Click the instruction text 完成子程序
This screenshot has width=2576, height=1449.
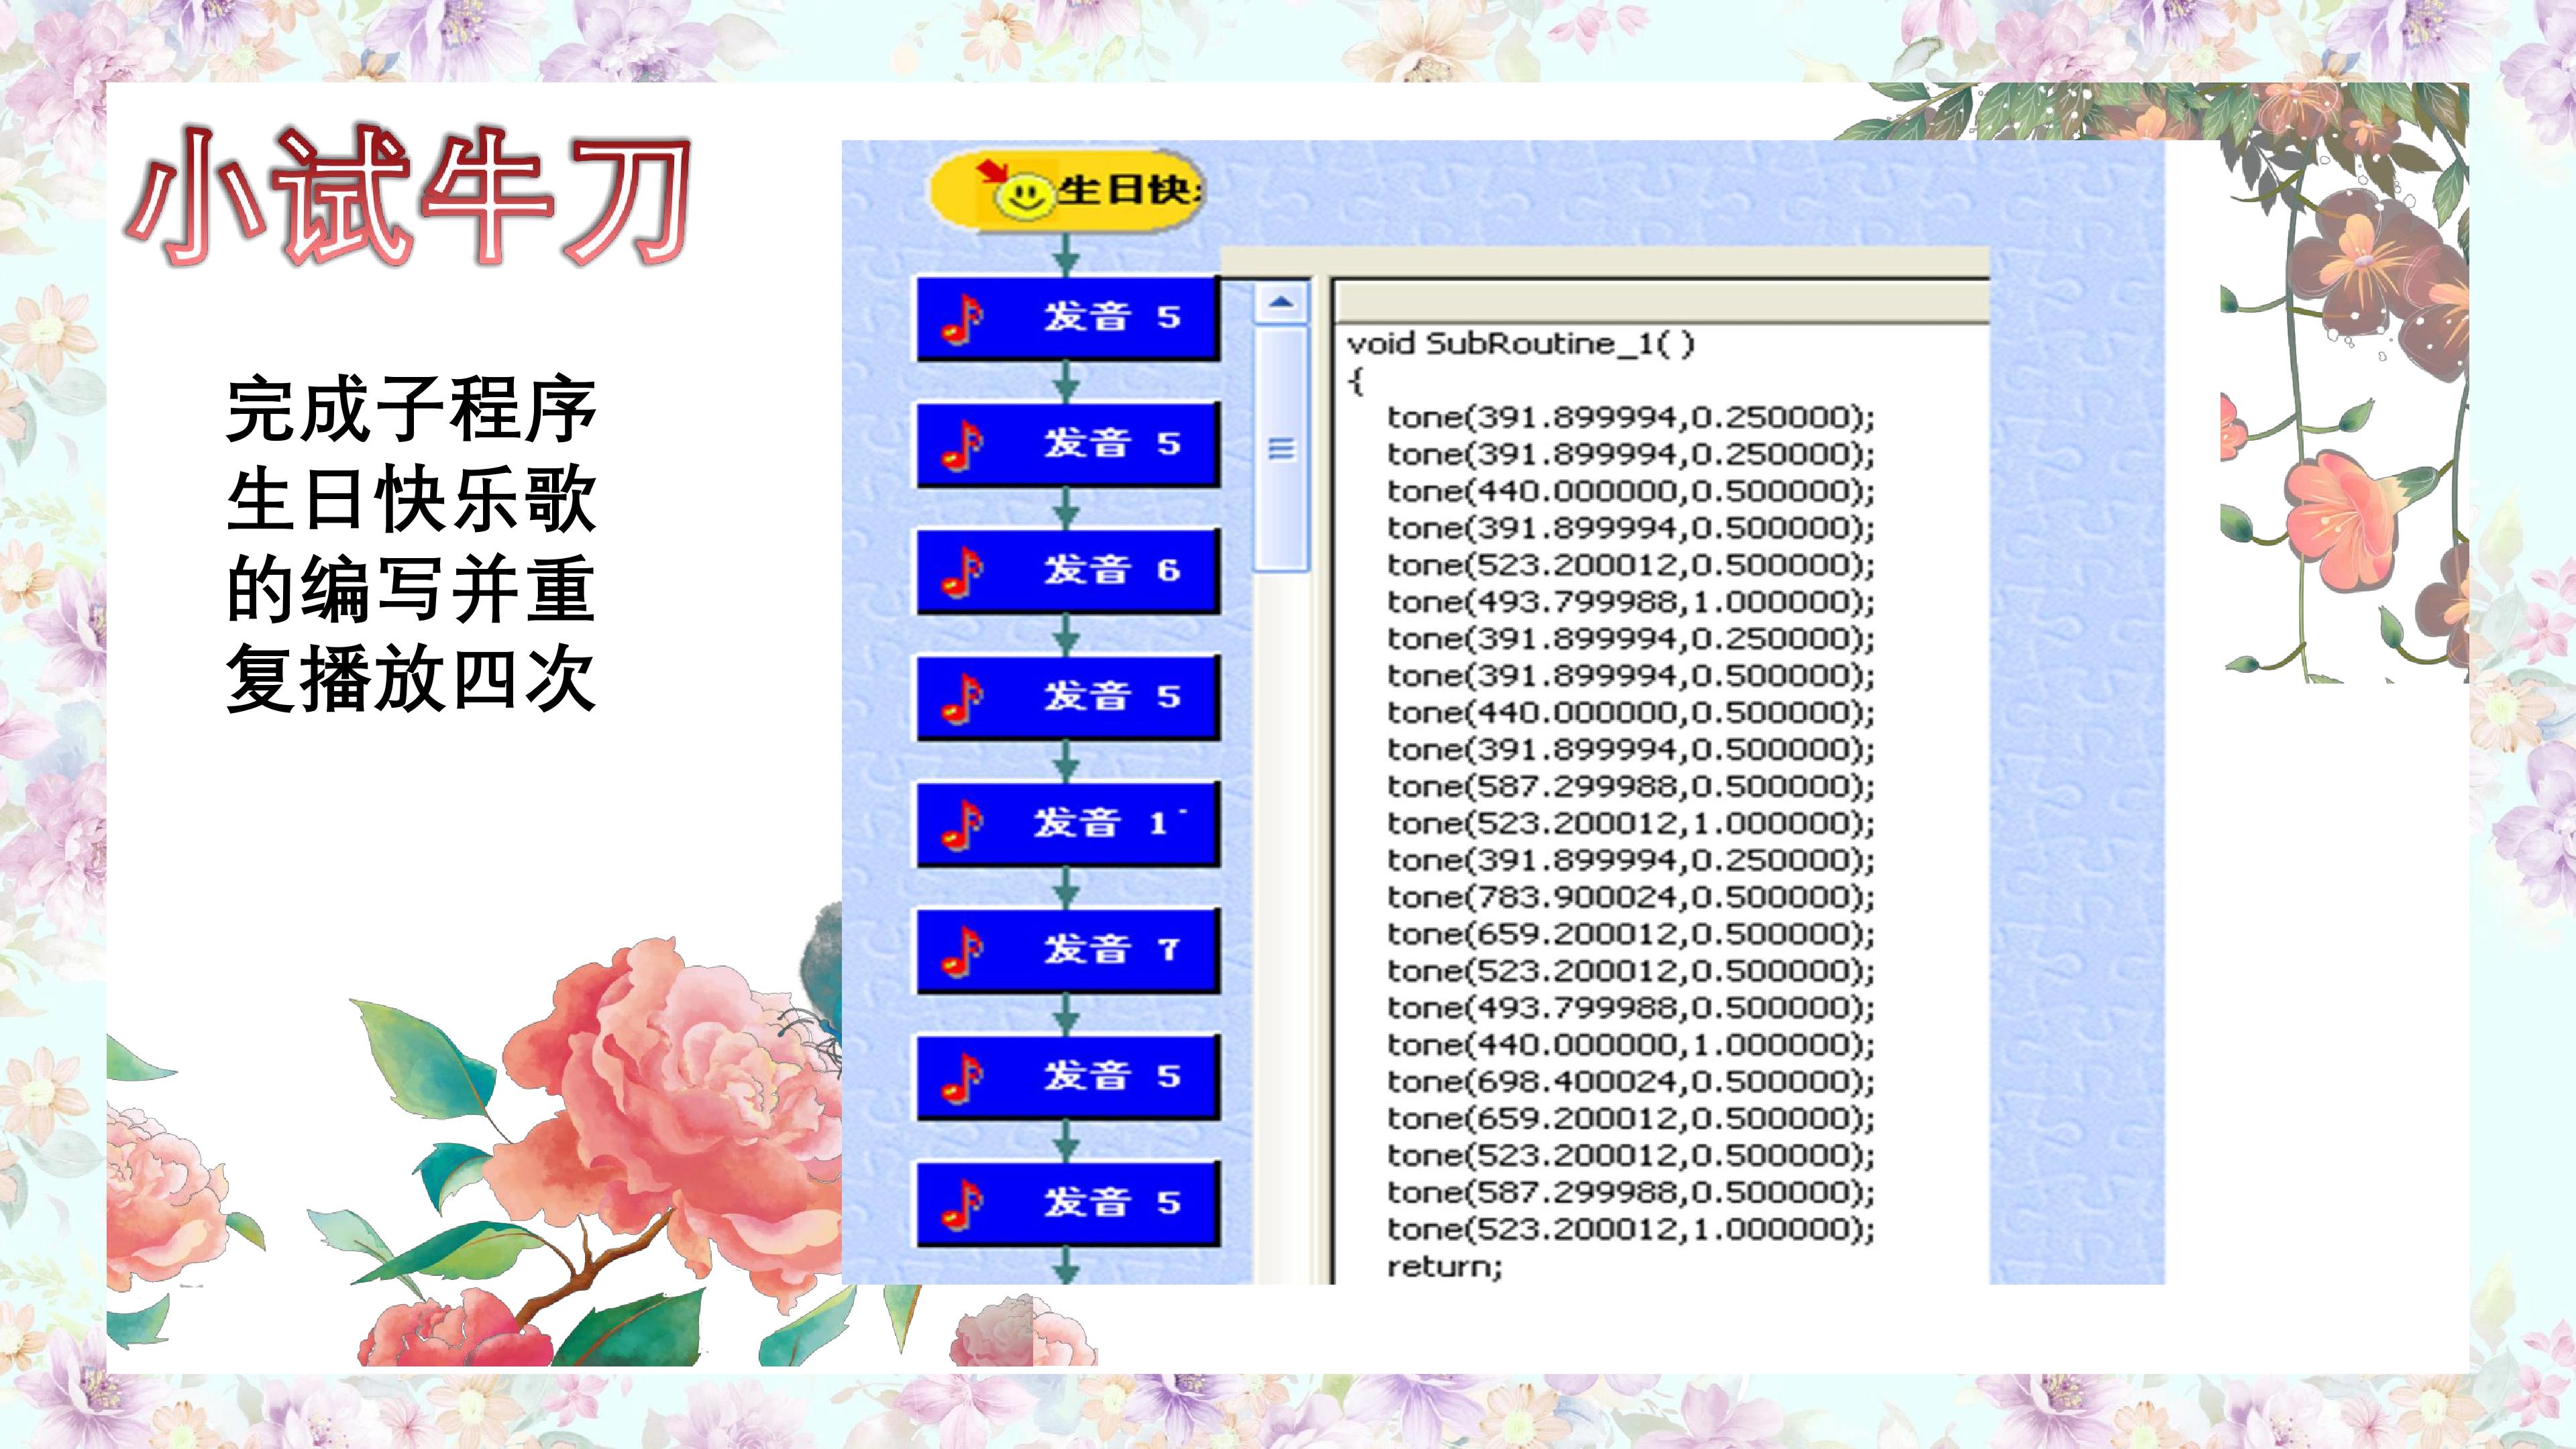click(411, 409)
